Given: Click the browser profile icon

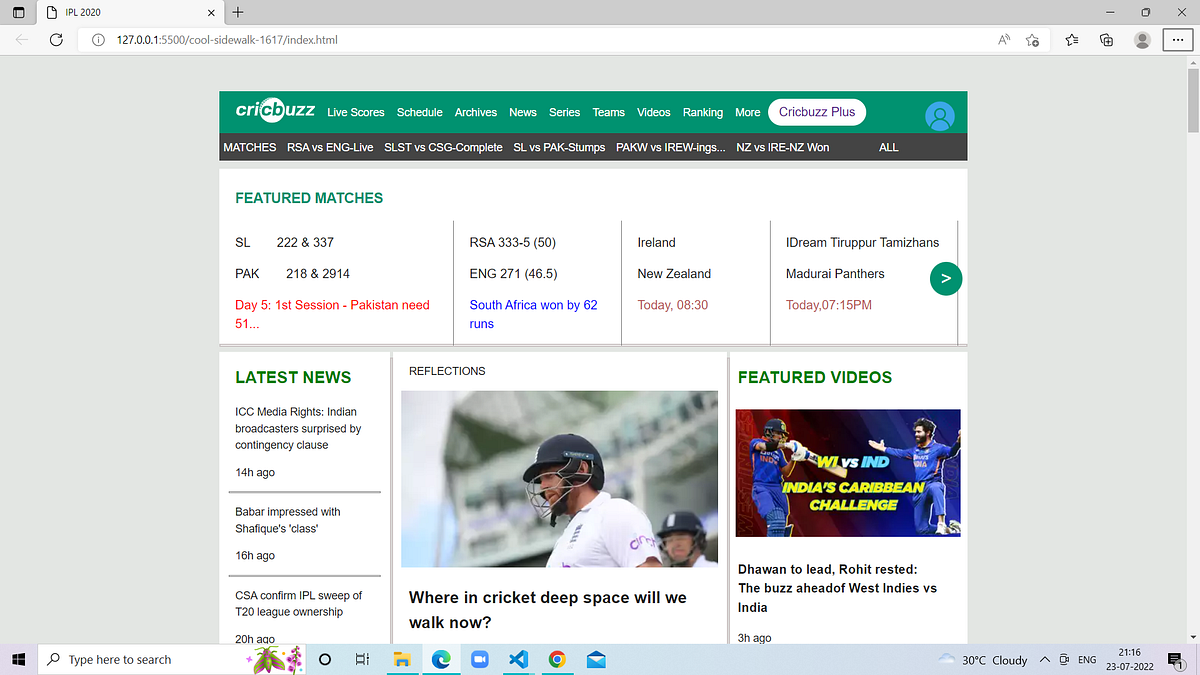Looking at the screenshot, I should [1142, 40].
